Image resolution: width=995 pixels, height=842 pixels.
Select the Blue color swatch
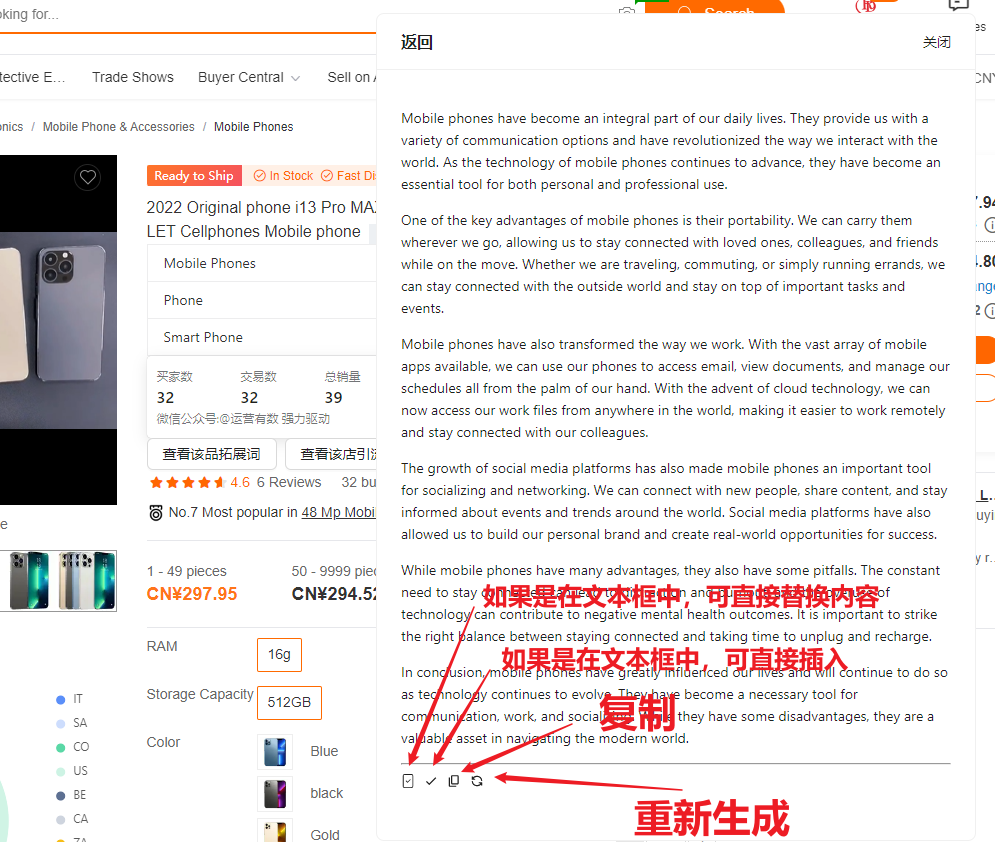274,751
